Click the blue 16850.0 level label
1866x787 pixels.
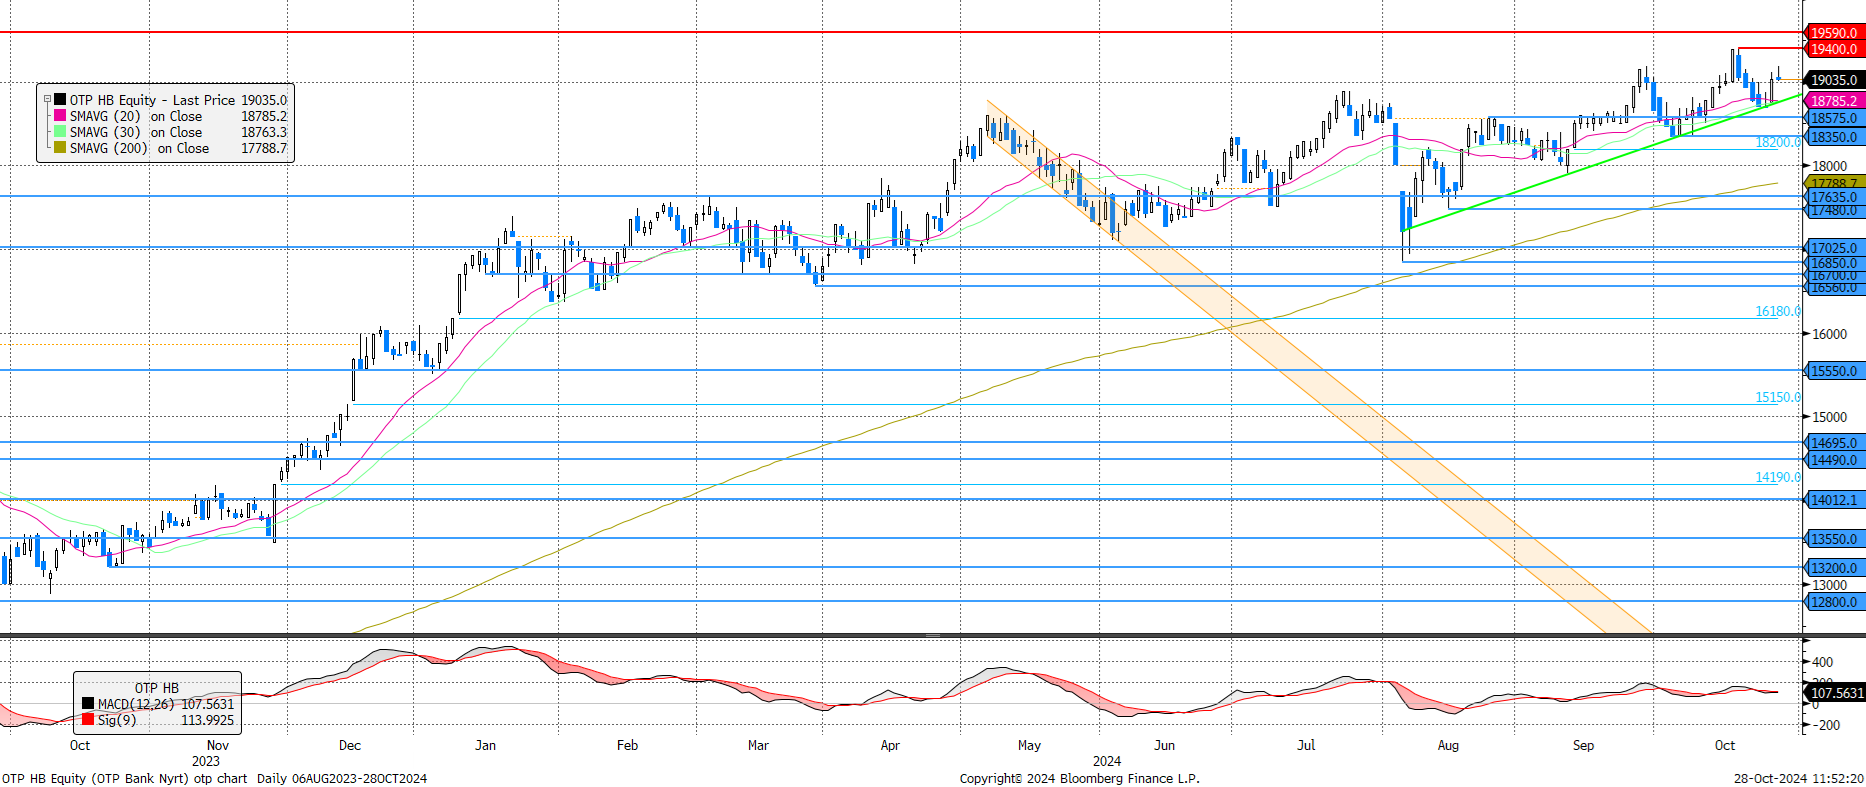coord(1834,263)
